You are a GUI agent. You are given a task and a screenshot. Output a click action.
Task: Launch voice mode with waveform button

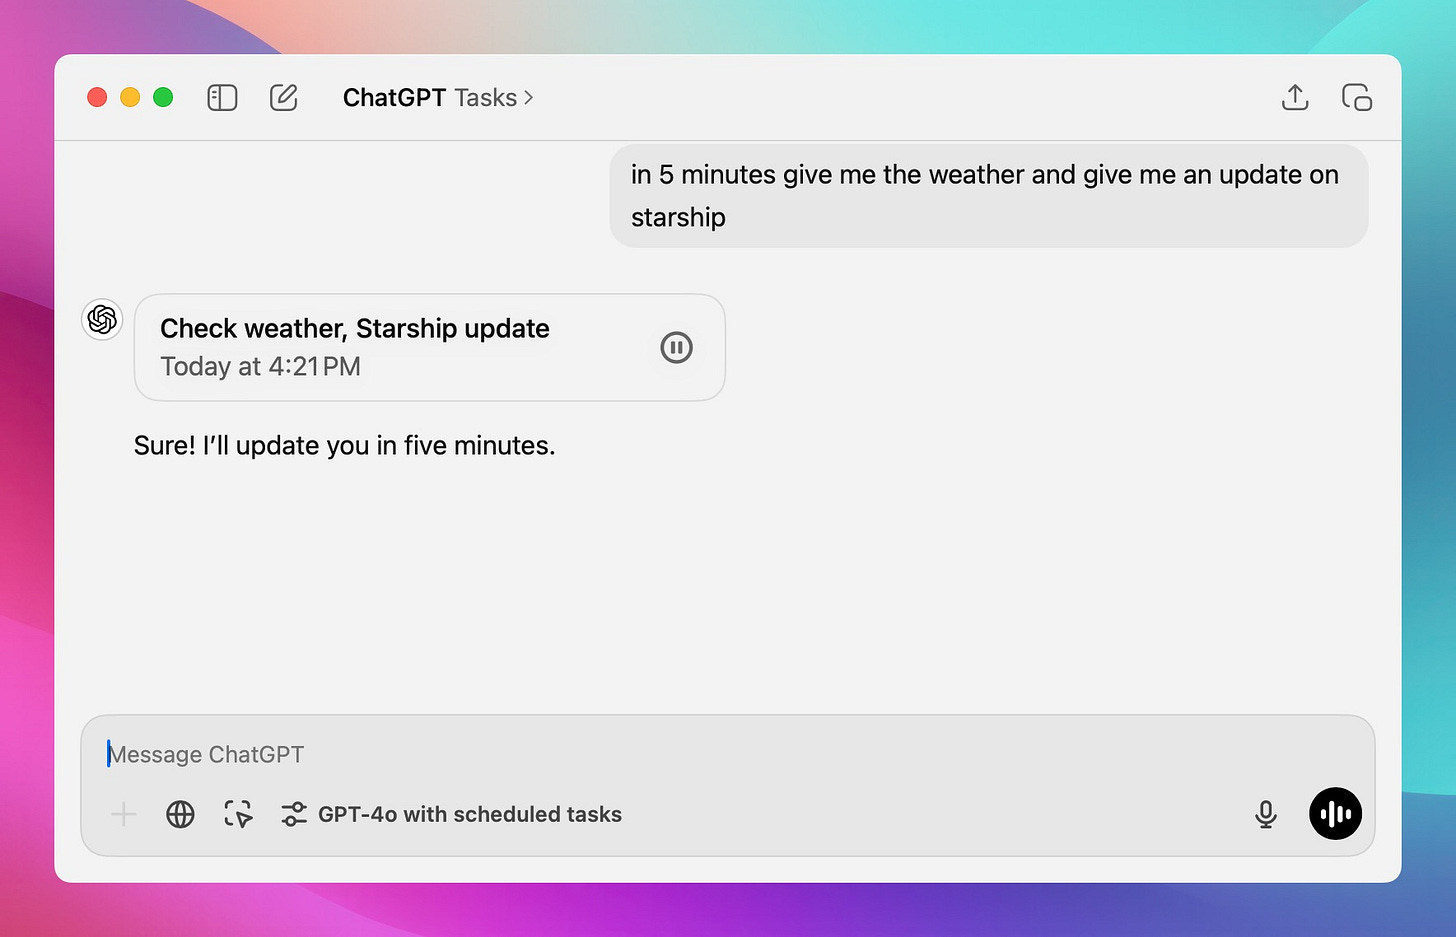point(1336,813)
